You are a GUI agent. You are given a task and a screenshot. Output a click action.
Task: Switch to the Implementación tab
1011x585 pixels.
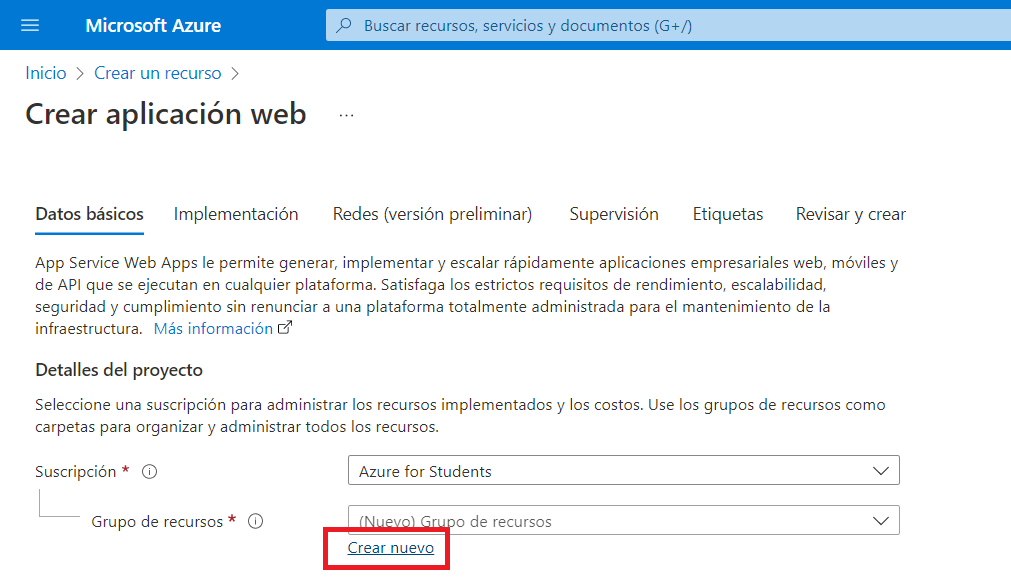[236, 214]
